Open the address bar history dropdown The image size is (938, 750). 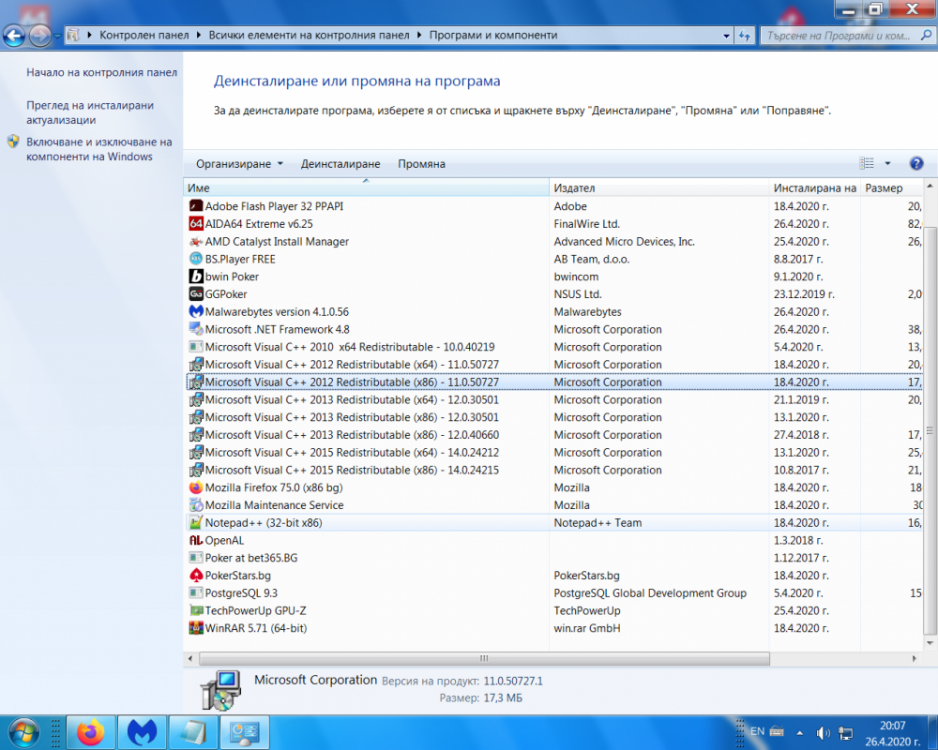pos(726,36)
